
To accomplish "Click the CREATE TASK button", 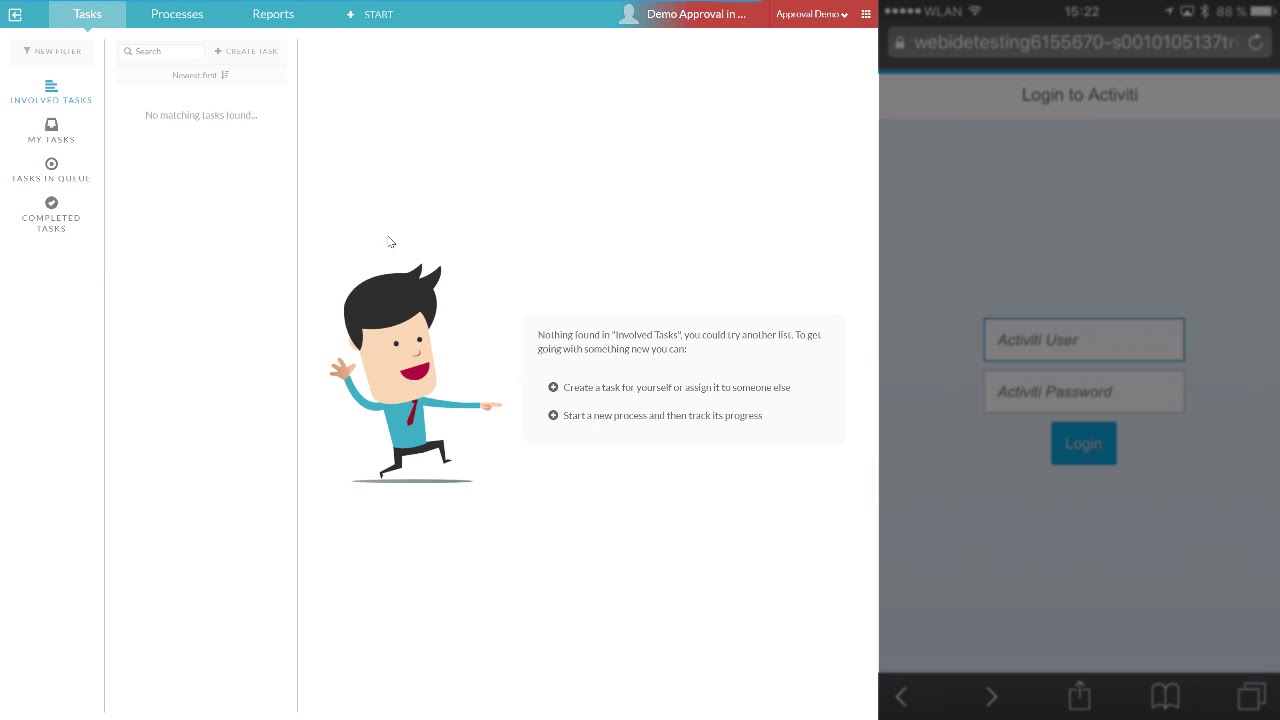I will (246, 51).
